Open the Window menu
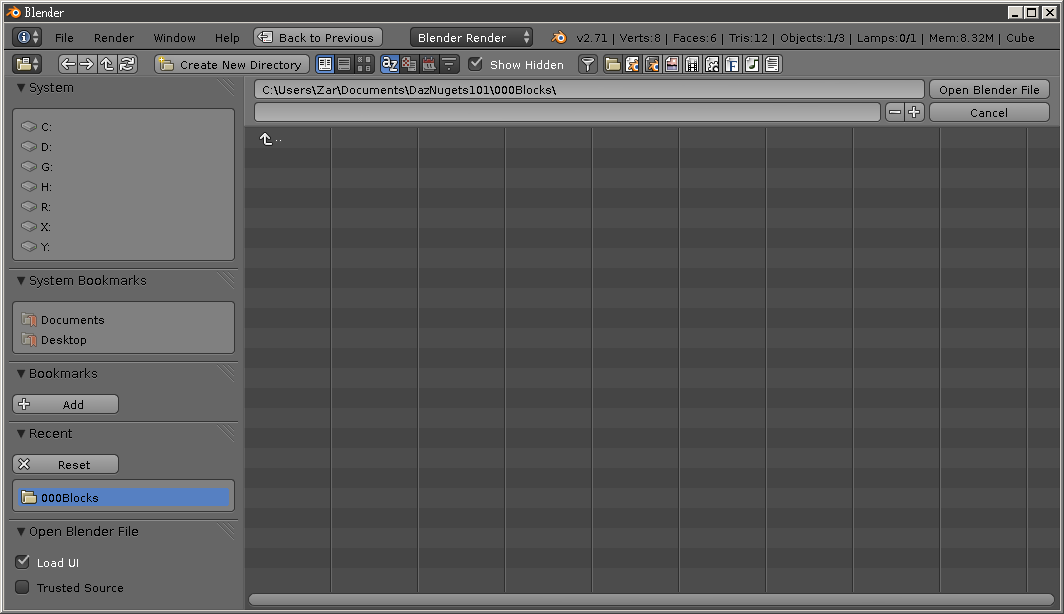Screen dimensions: 1064x614 [174, 38]
